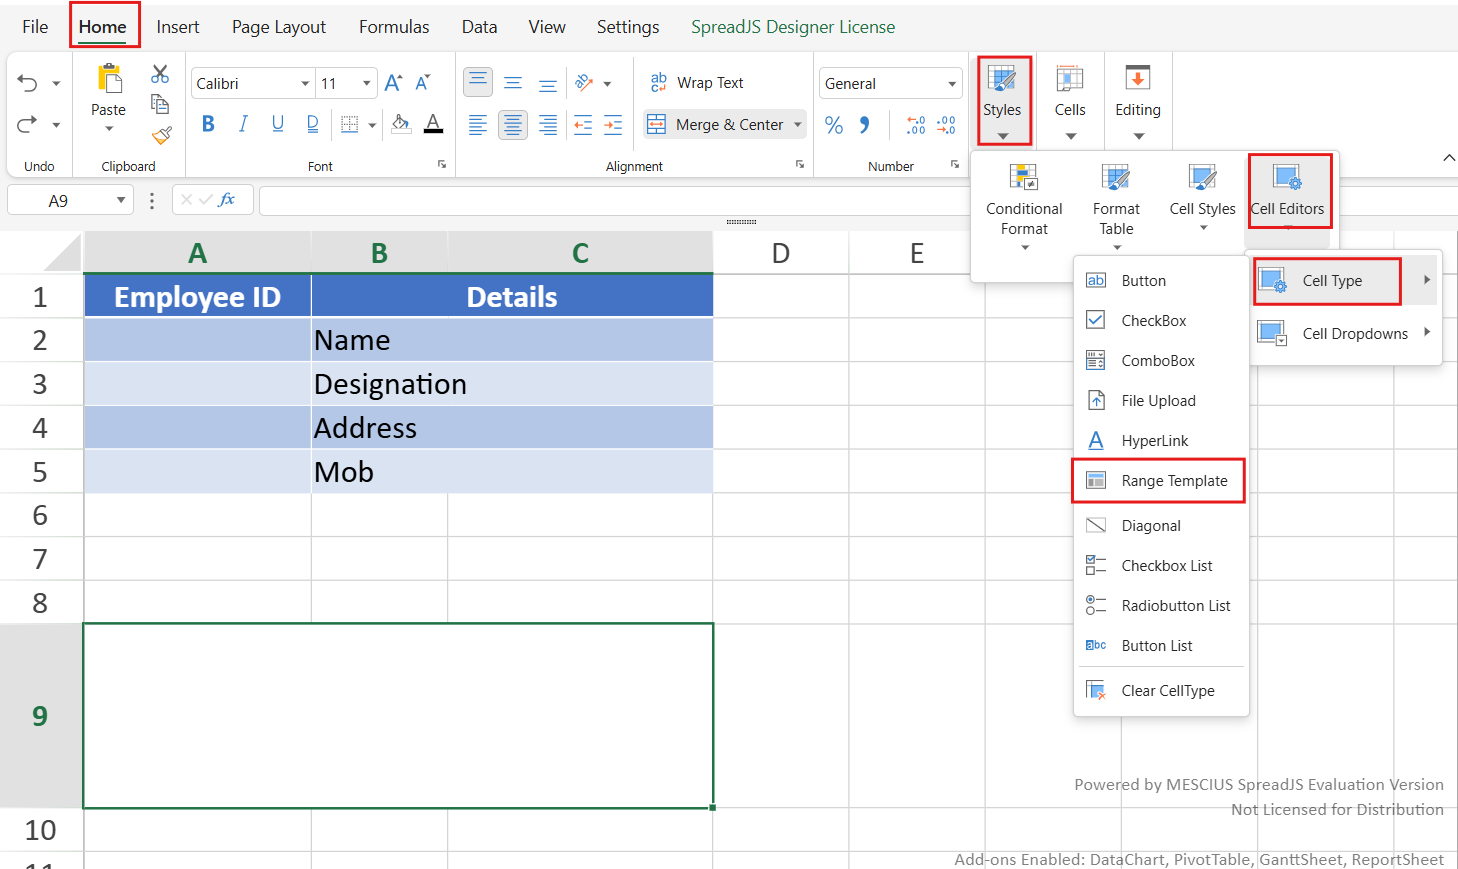Pick the font color A
Image resolution: width=1458 pixels, height=869 pixels.
point(433,124)
